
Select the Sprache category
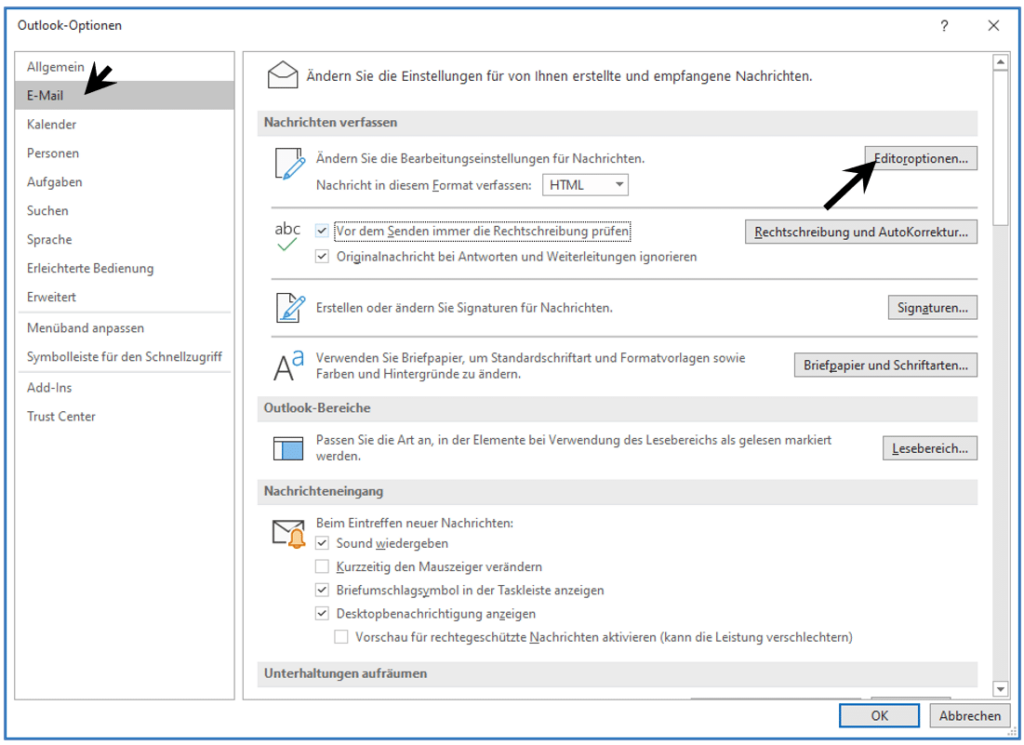pos(50,239)
